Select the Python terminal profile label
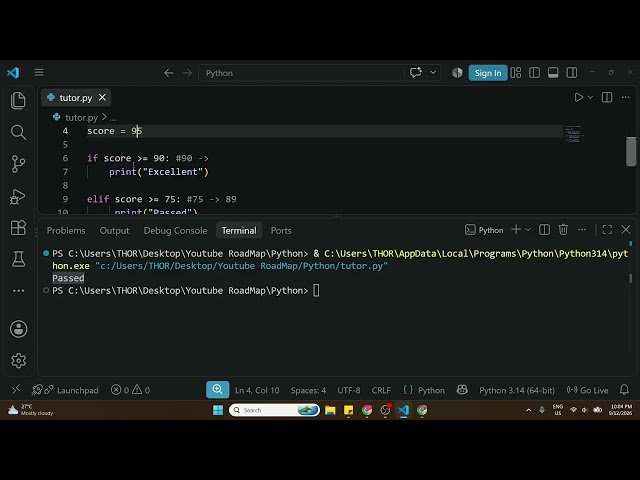This screenshot has width=640, height=480. tap(484, 230)
